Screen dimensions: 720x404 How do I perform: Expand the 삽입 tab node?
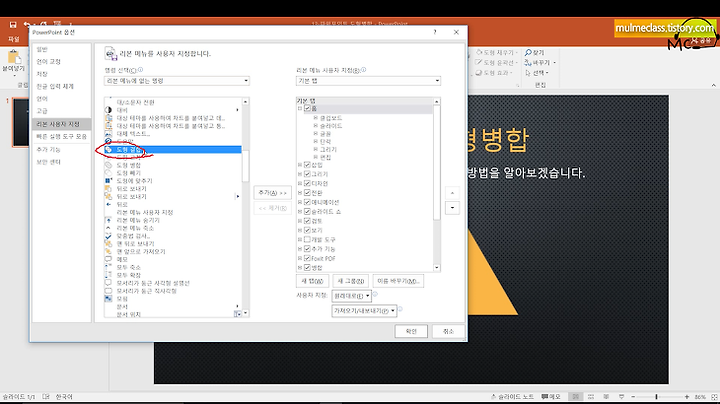pos(300,165)
